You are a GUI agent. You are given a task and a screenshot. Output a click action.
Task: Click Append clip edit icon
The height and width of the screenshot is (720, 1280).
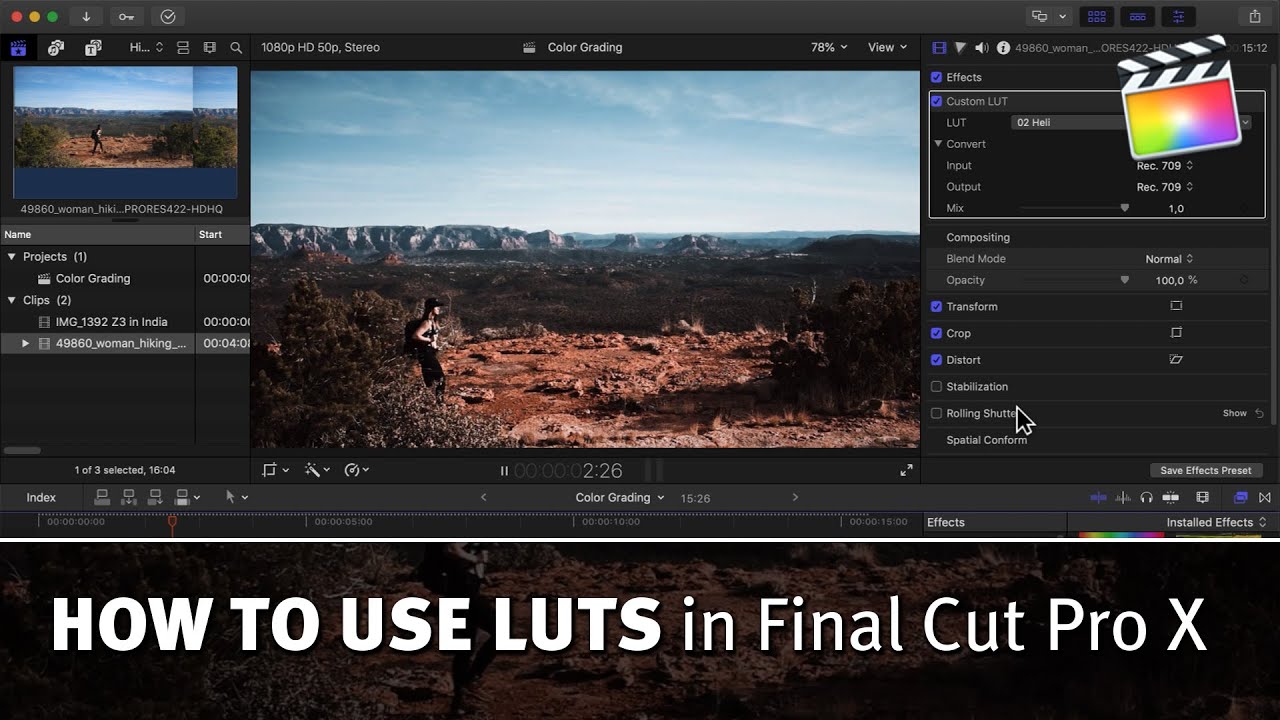point(155,497)
